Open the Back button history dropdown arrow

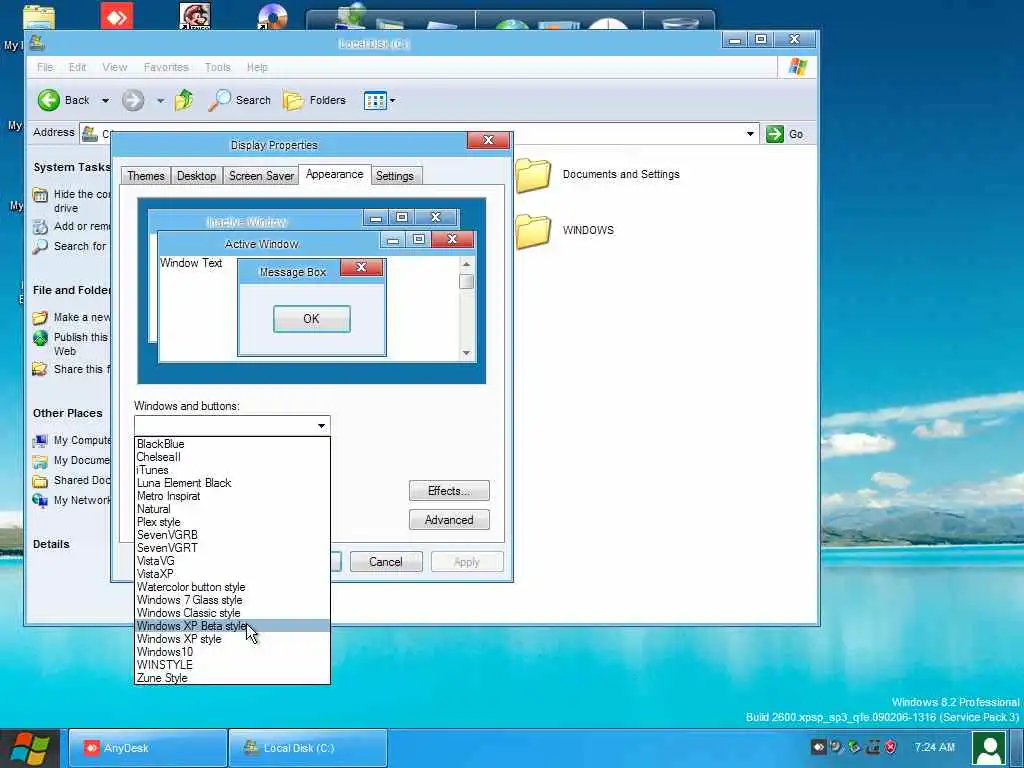click(x=105, y=101)
